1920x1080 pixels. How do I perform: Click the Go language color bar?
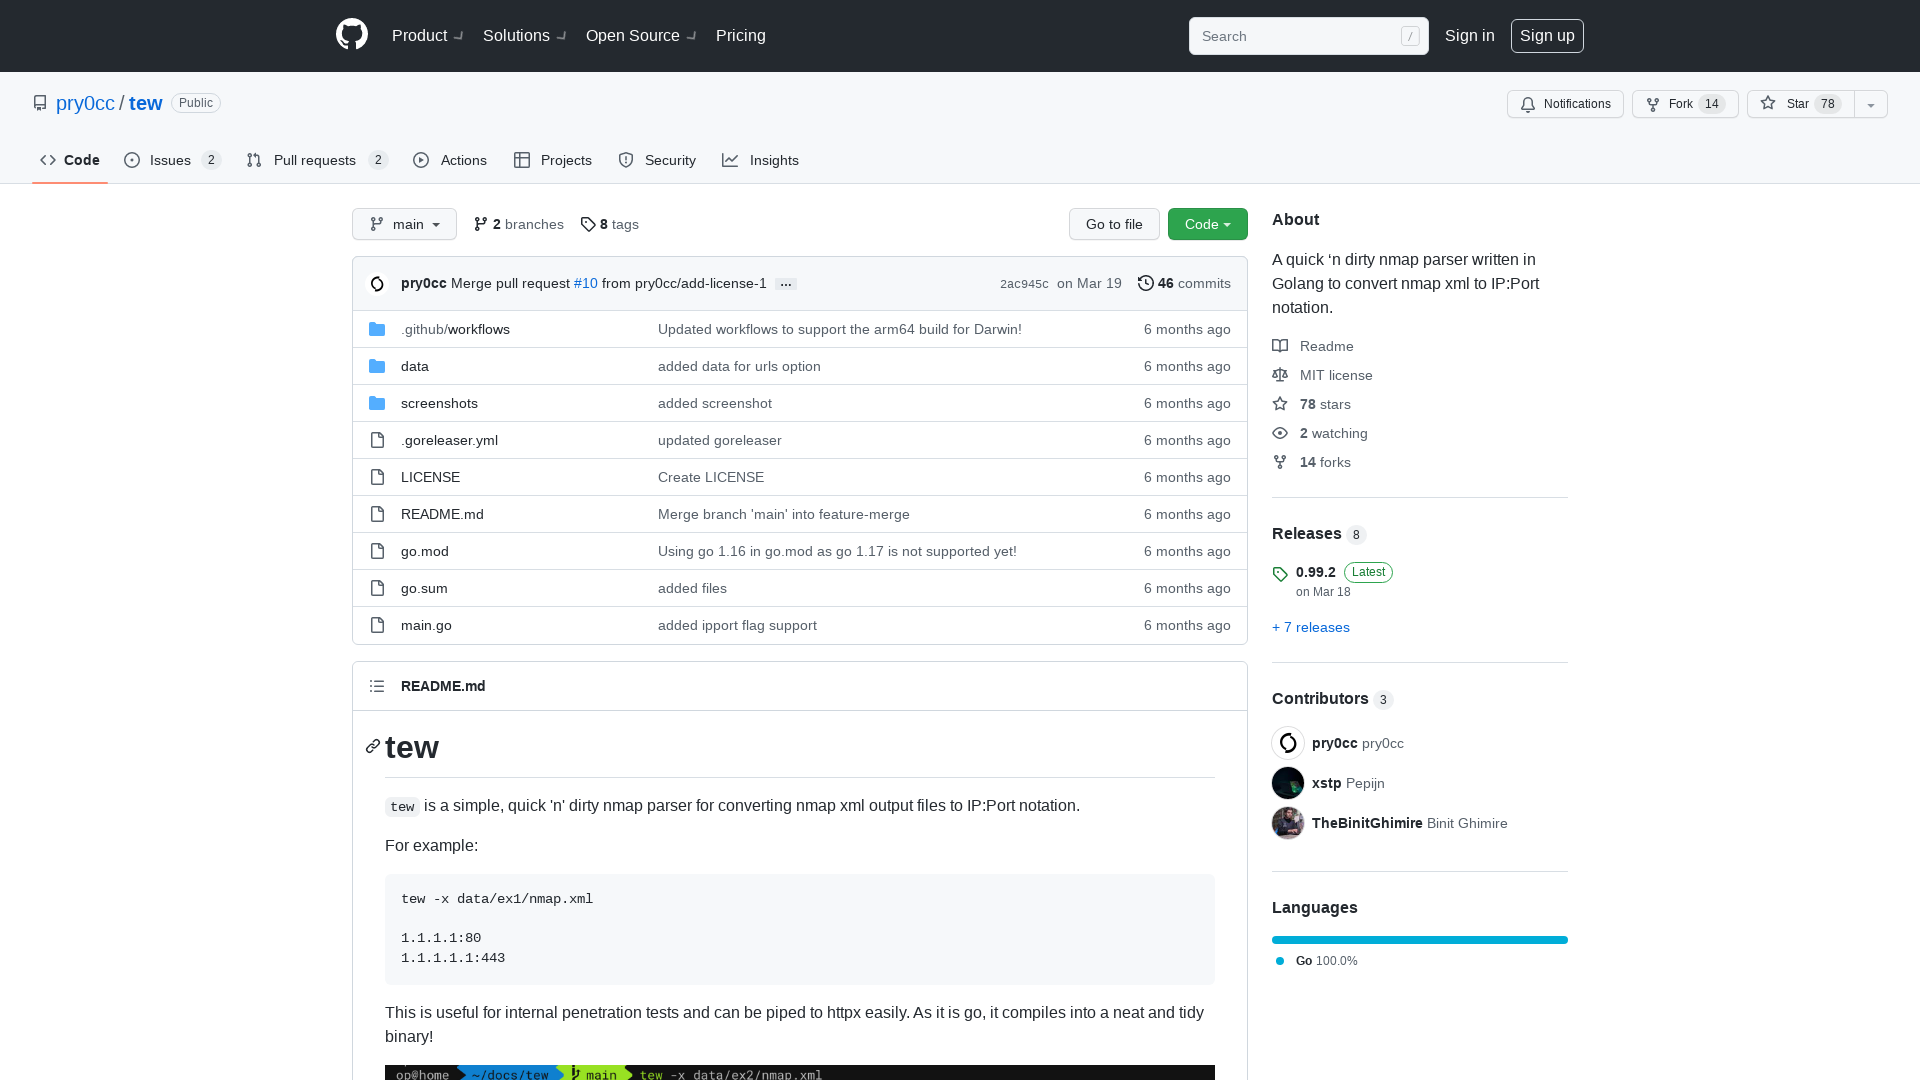pos(1420,940)
